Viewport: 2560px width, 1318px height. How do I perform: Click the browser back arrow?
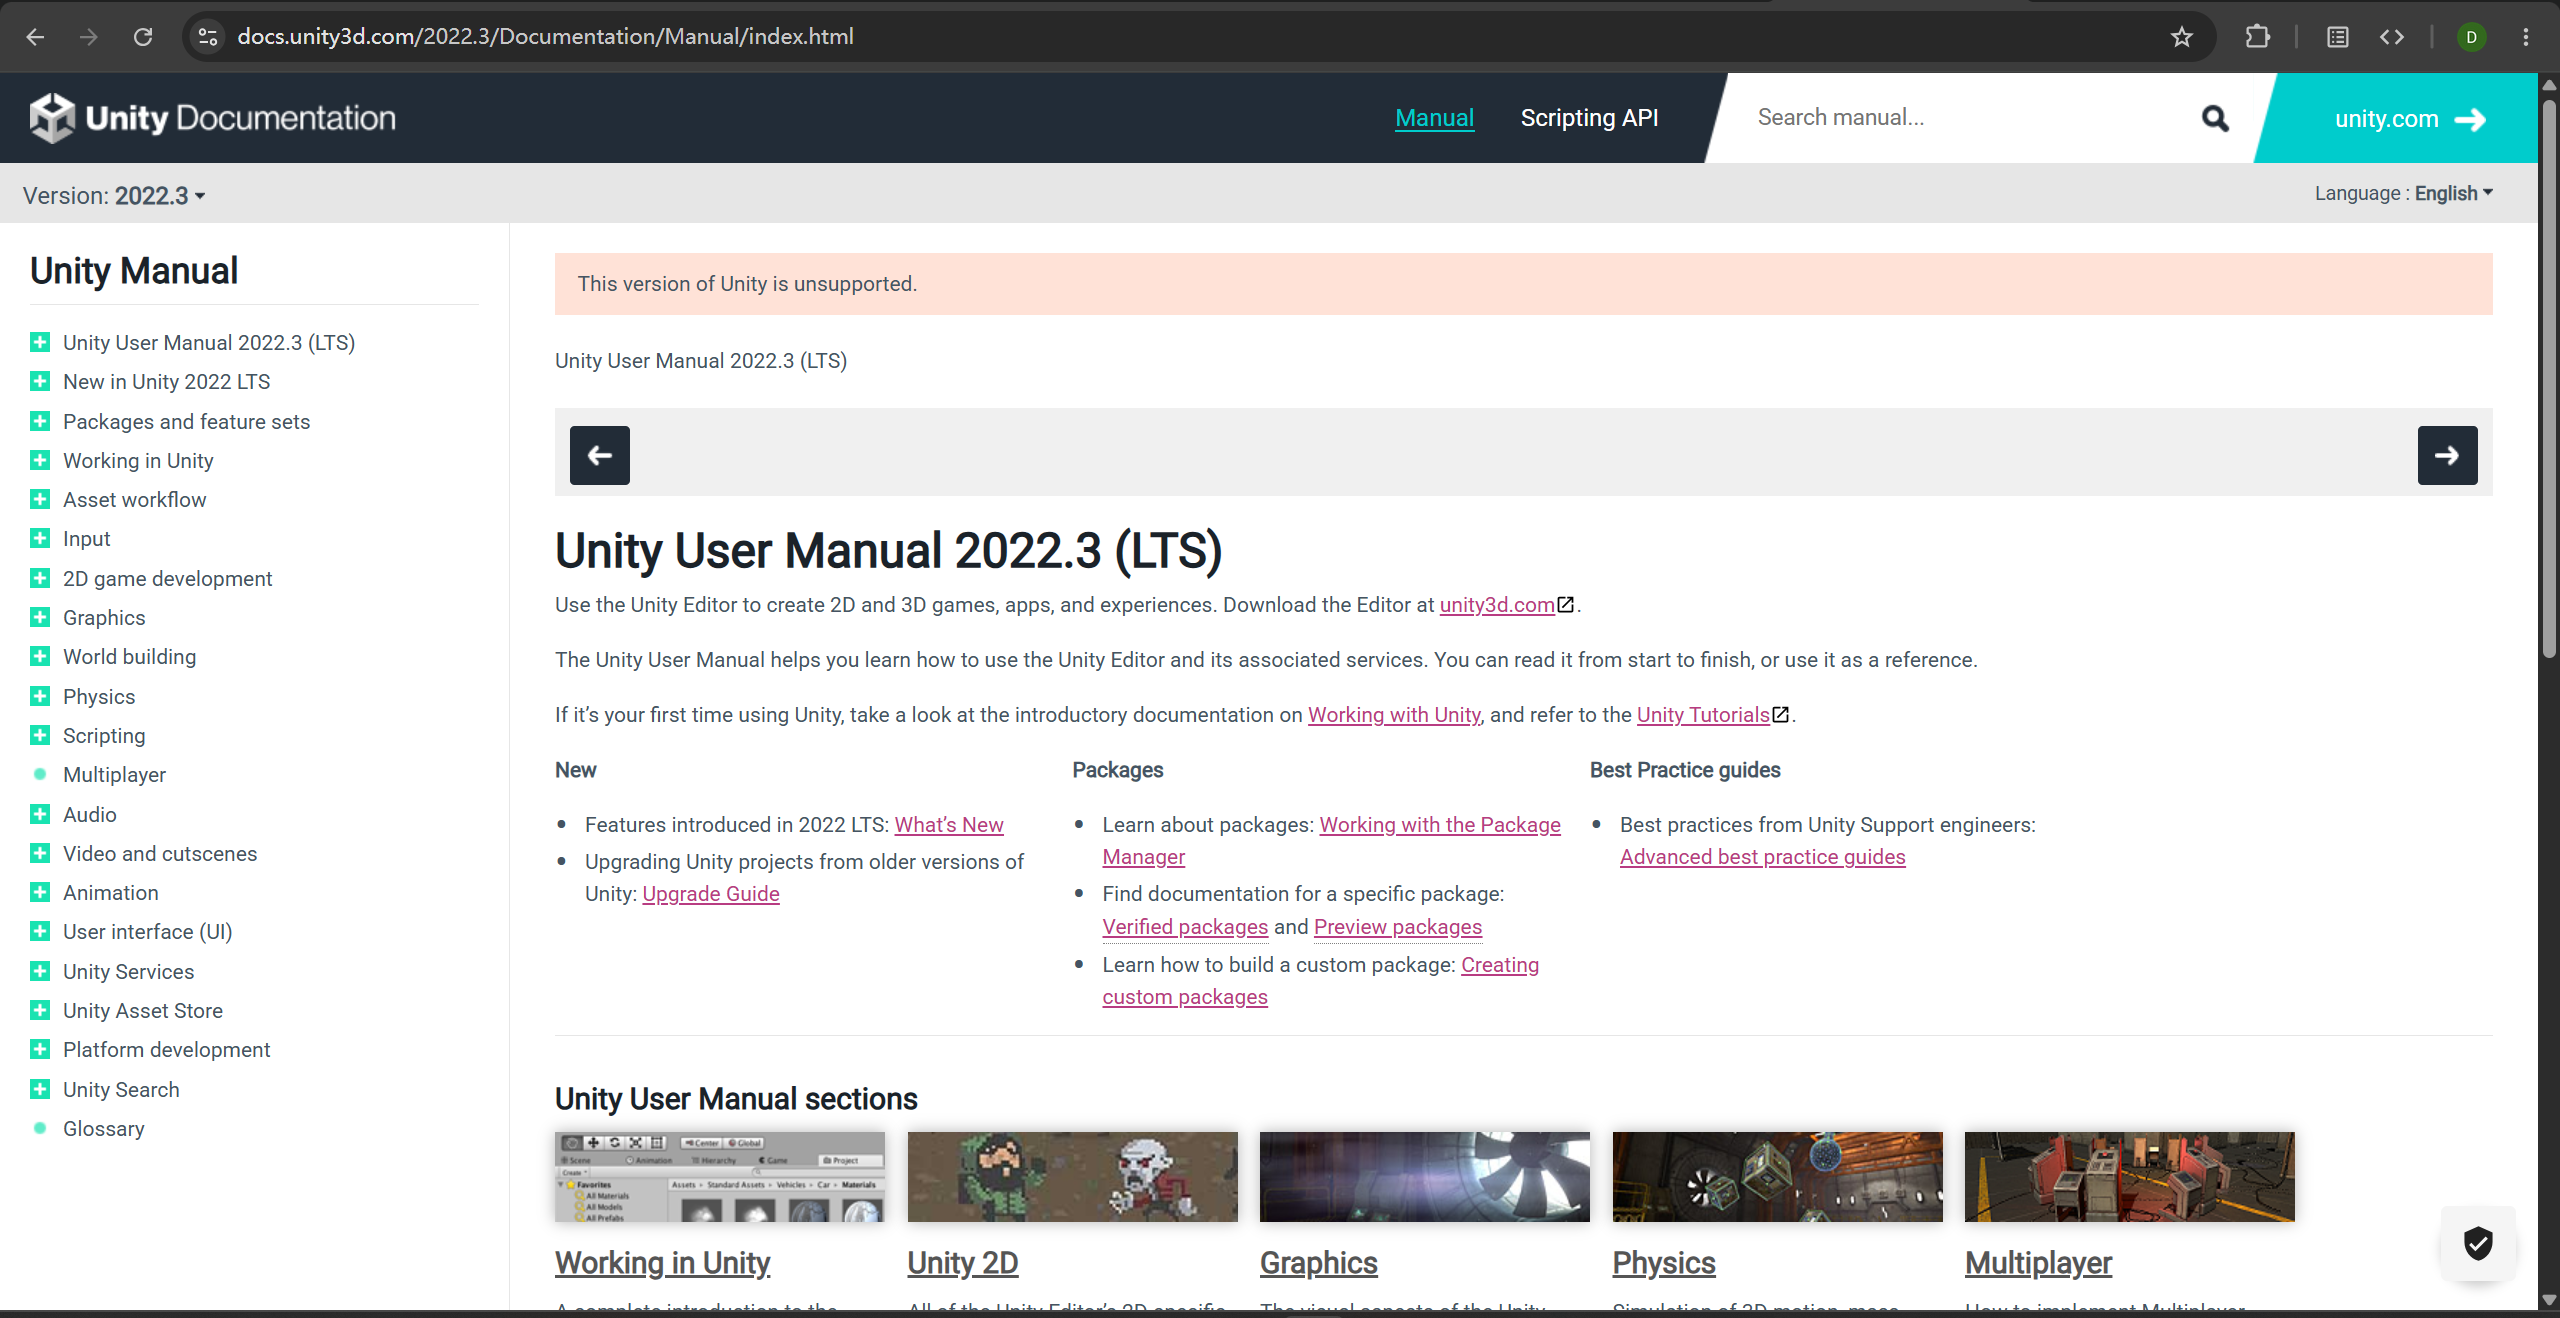click(36, 37)
